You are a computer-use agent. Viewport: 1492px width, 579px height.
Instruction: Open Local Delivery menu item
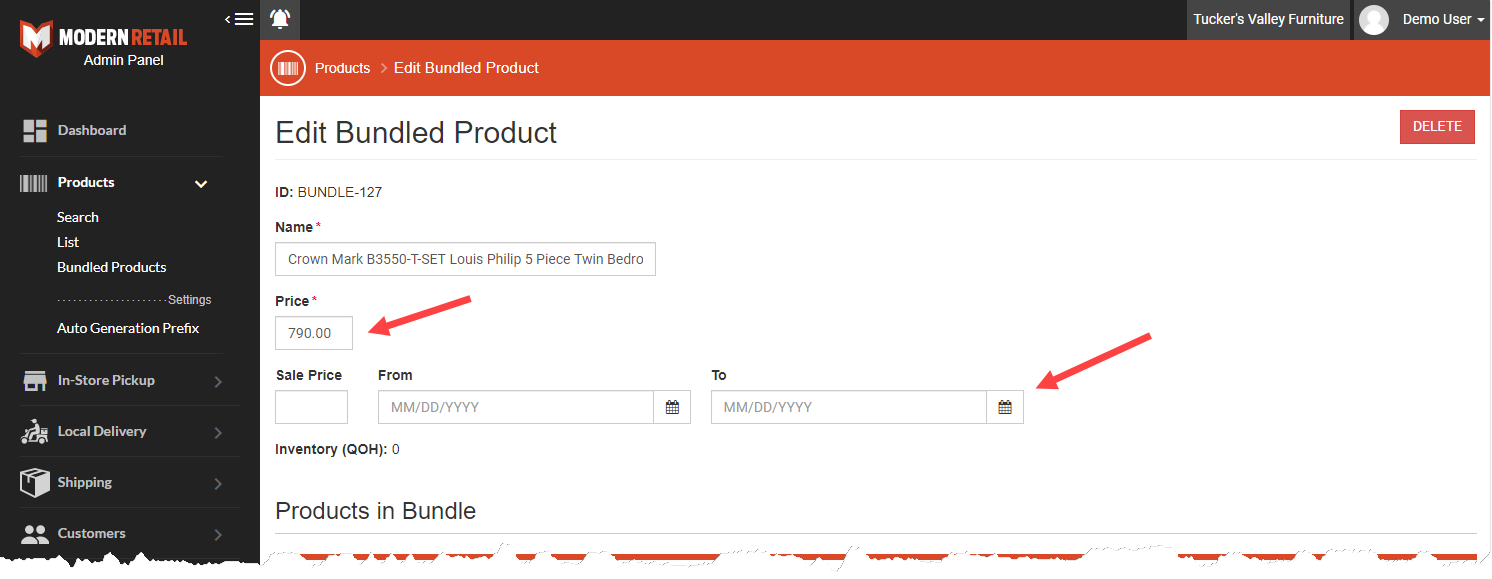click(102, 431)
